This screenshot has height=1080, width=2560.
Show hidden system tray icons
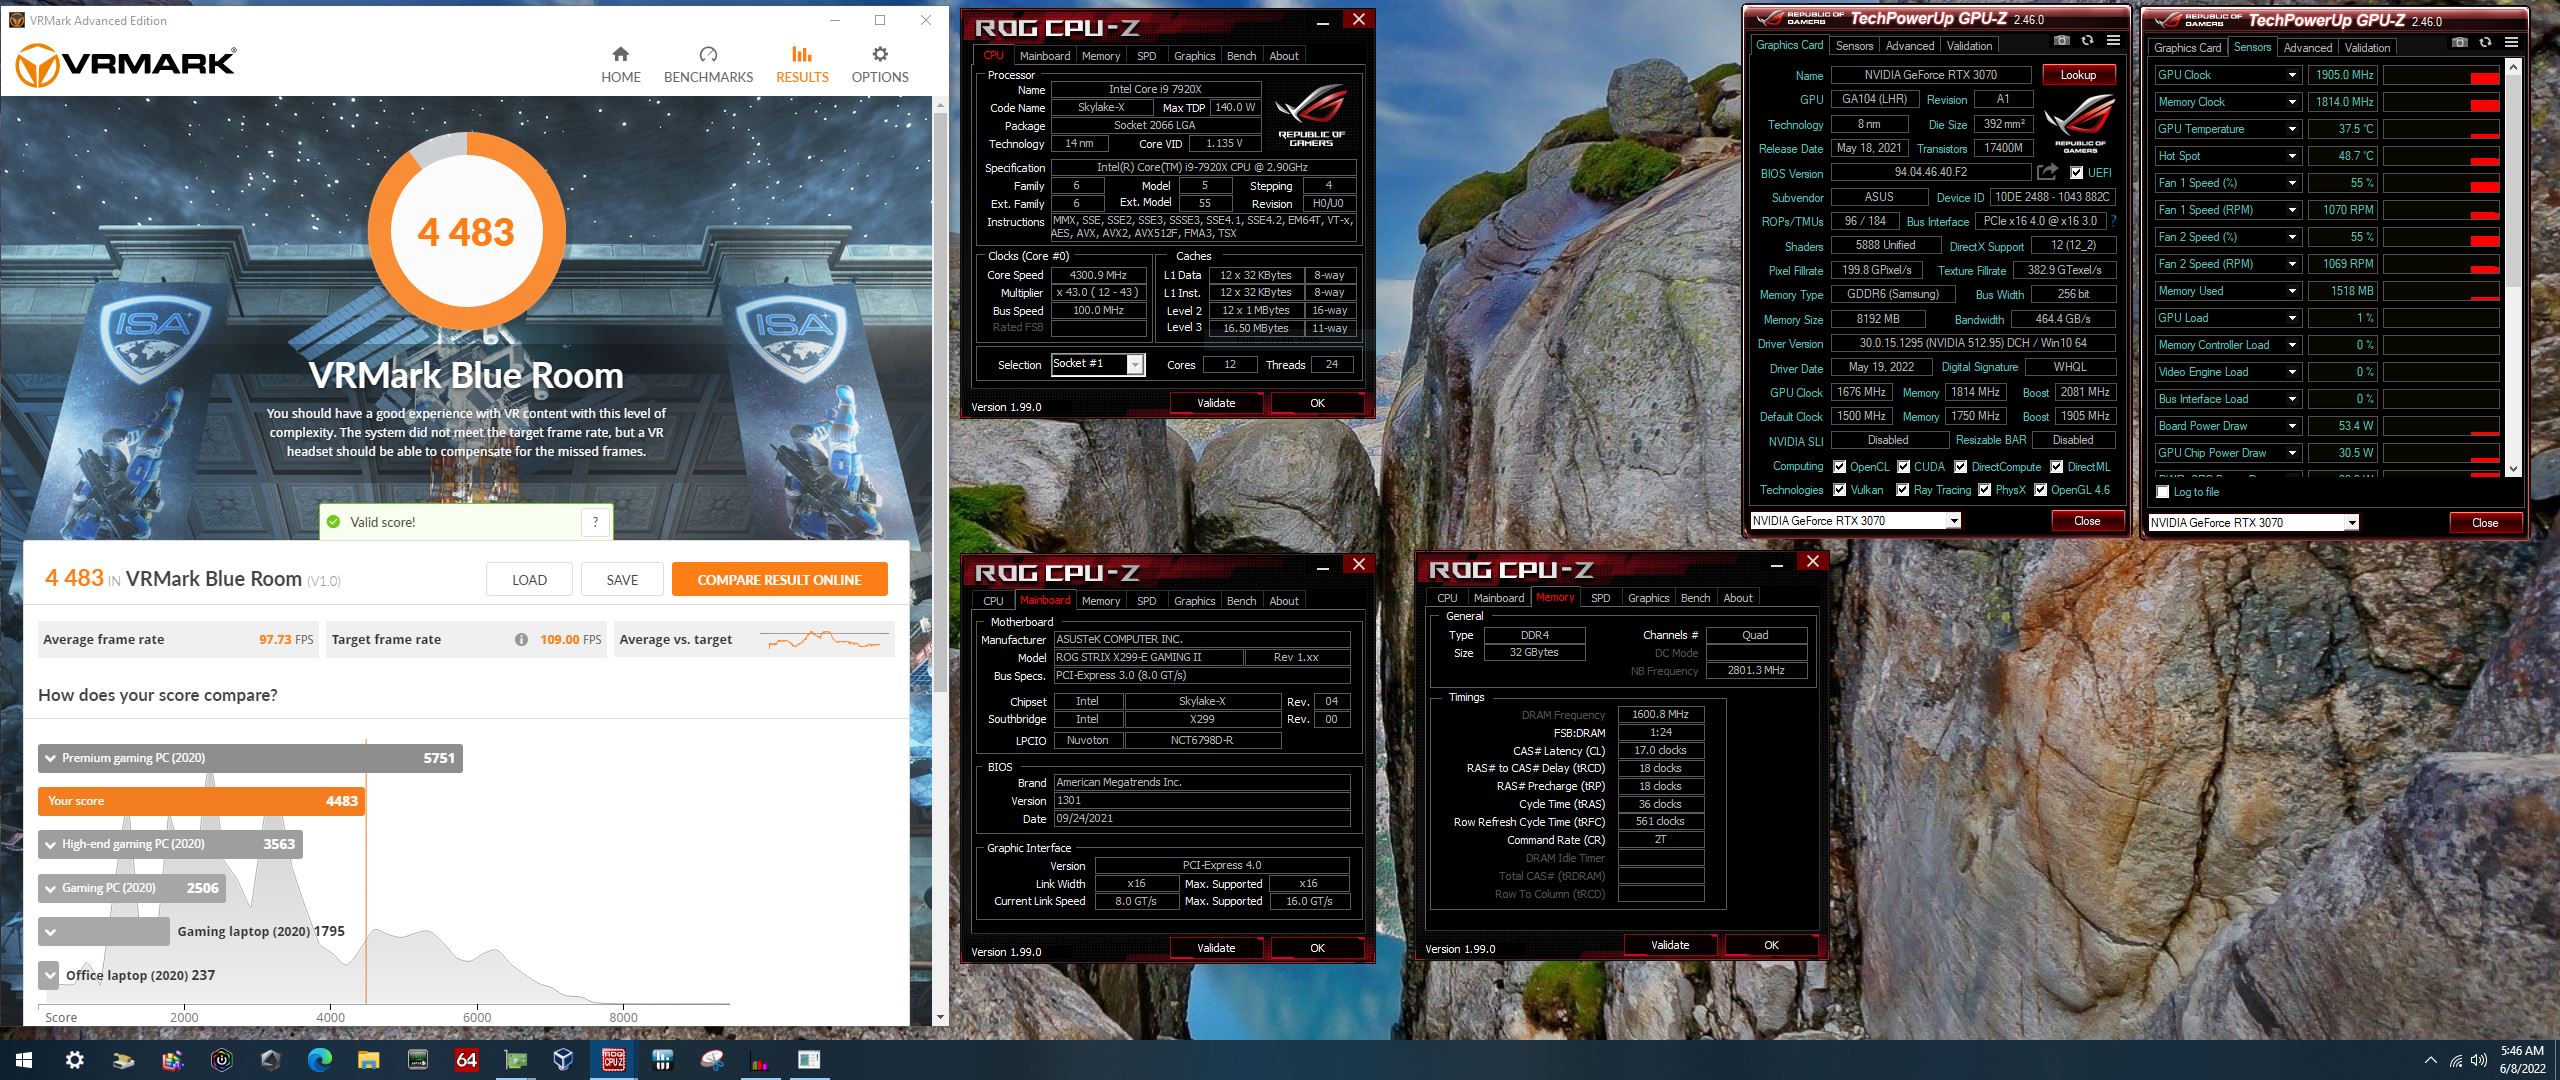pos(2431,1060)
